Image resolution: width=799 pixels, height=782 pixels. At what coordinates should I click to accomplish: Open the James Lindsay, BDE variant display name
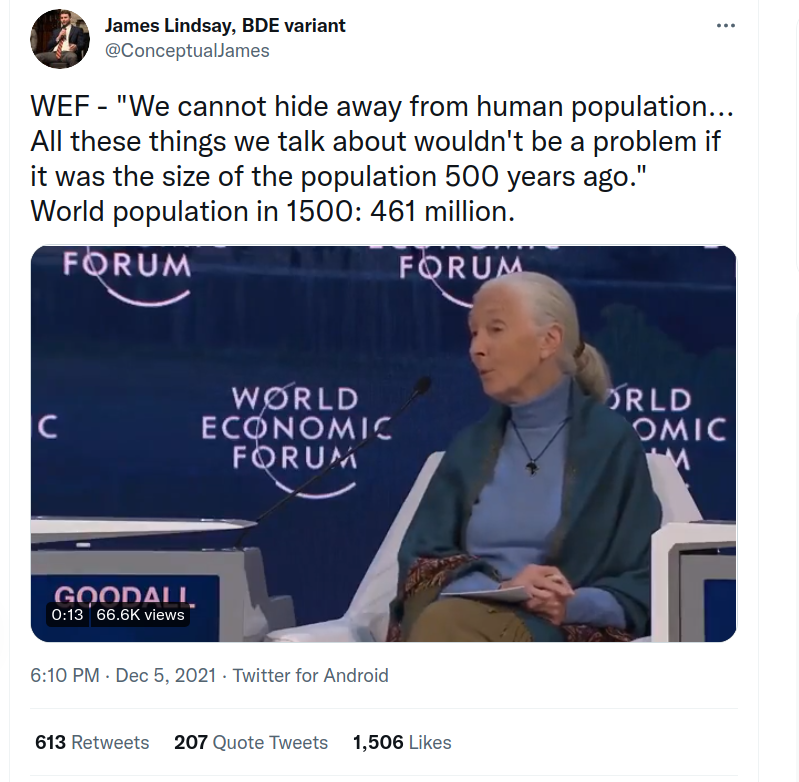click(225, 25)
